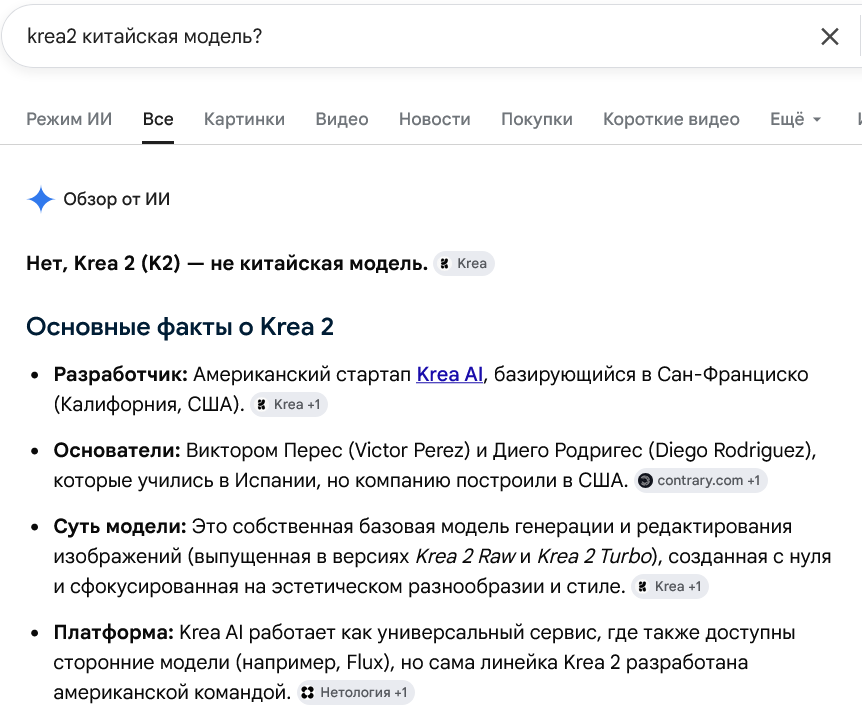This screenshot has width=862, height=723.
Task: Click the bold text 'Платформа:'
Action: click(x=114, y=632)
